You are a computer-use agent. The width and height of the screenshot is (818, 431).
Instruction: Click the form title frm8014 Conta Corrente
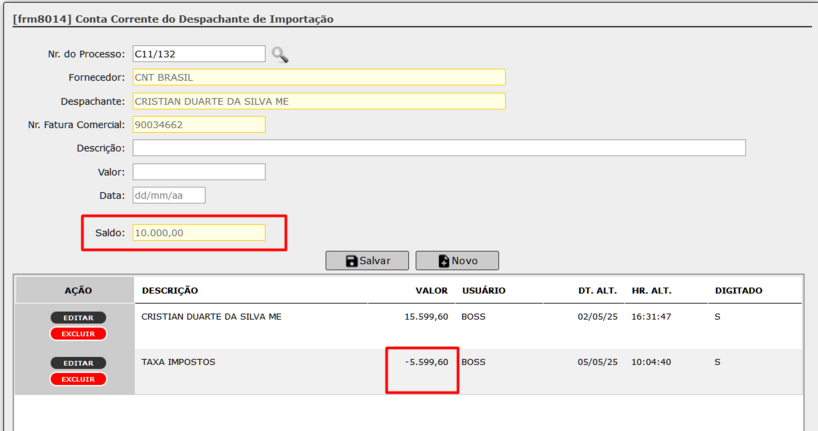click(173, 19)
